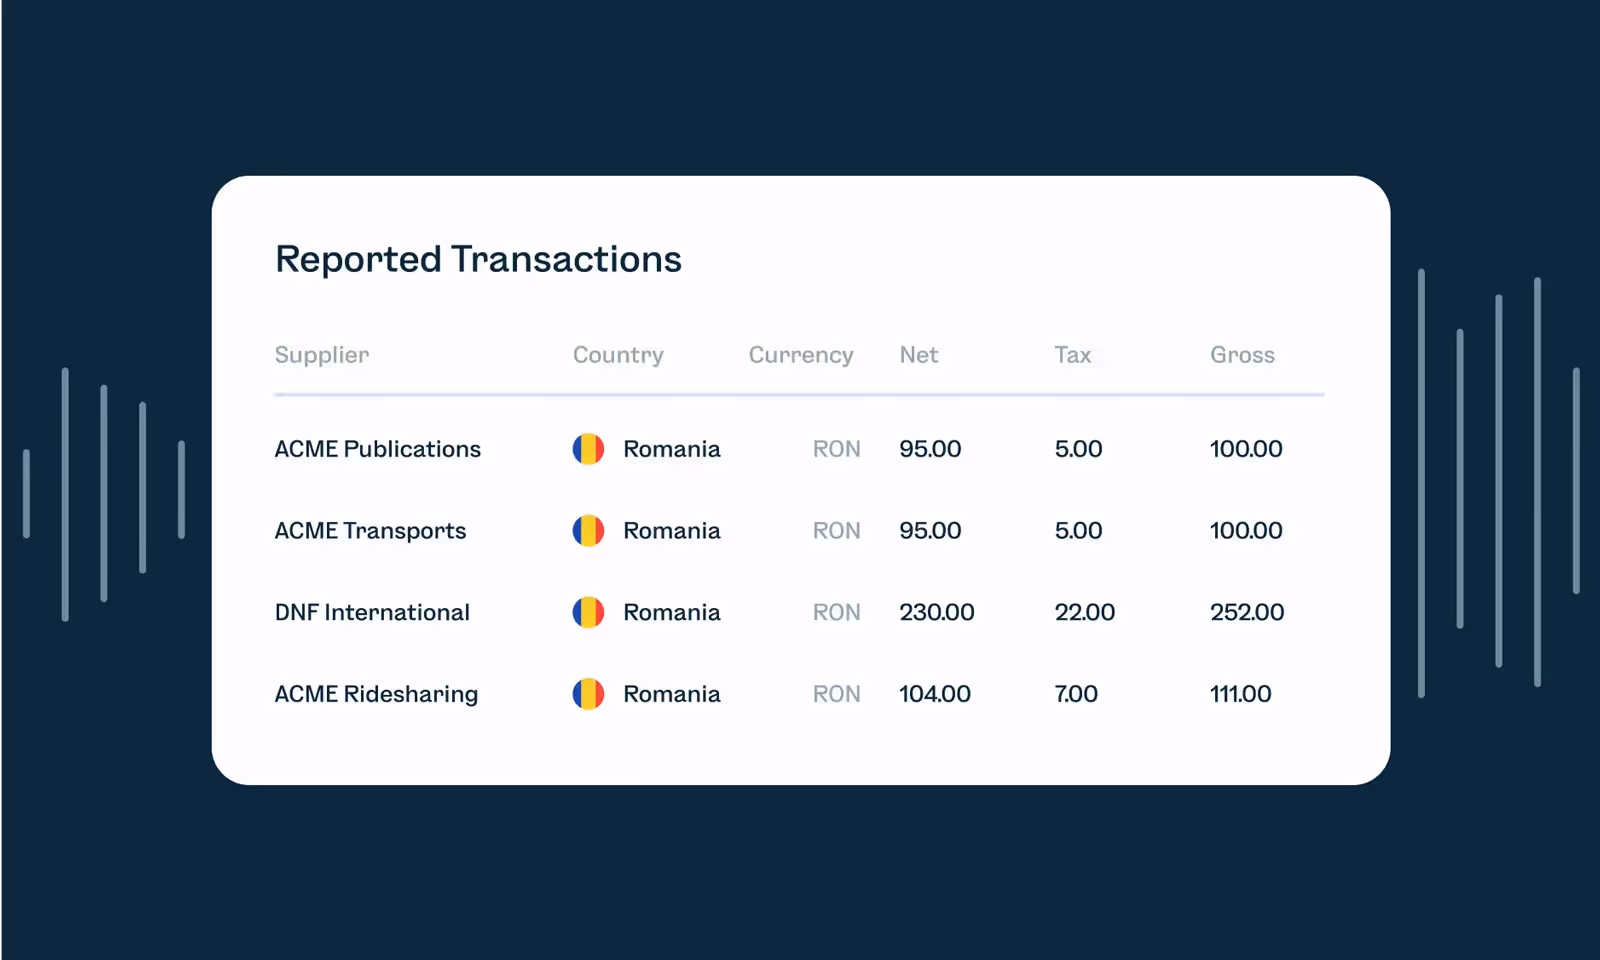
Task: Click the RON currency label on the DNF International row
Action: [836, 612]
